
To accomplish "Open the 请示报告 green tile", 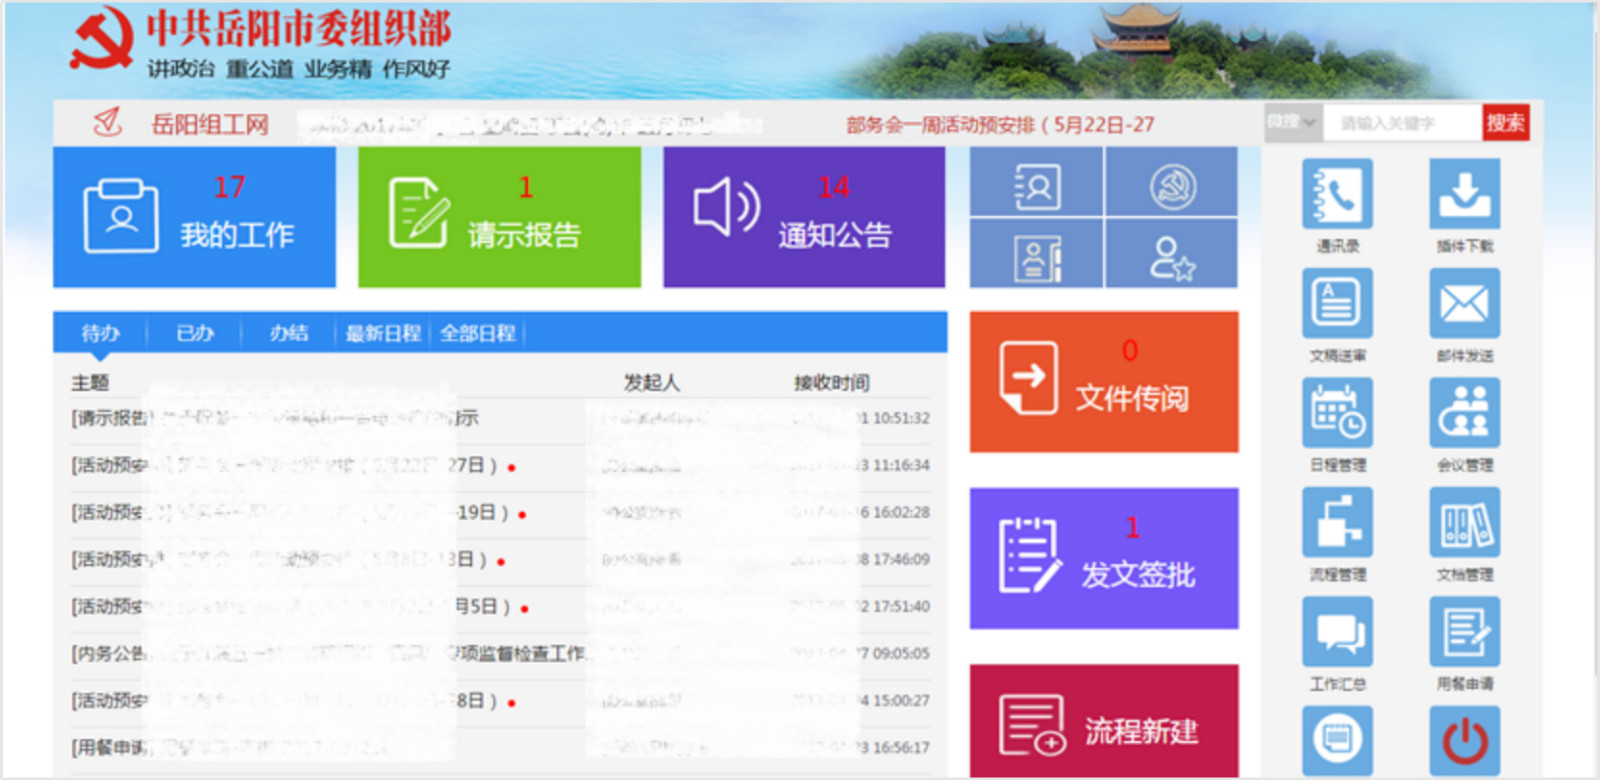I will pos(499,217).
